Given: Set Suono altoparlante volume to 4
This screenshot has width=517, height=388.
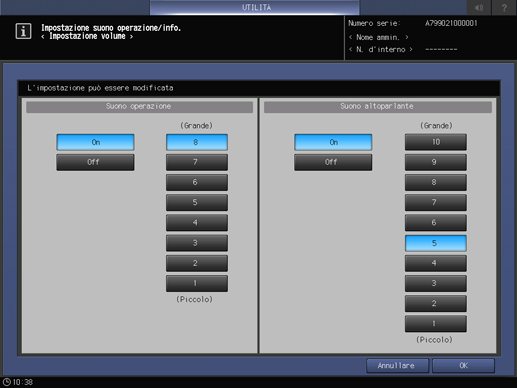Looking at the screenshot, I should (x=436, y=263).
